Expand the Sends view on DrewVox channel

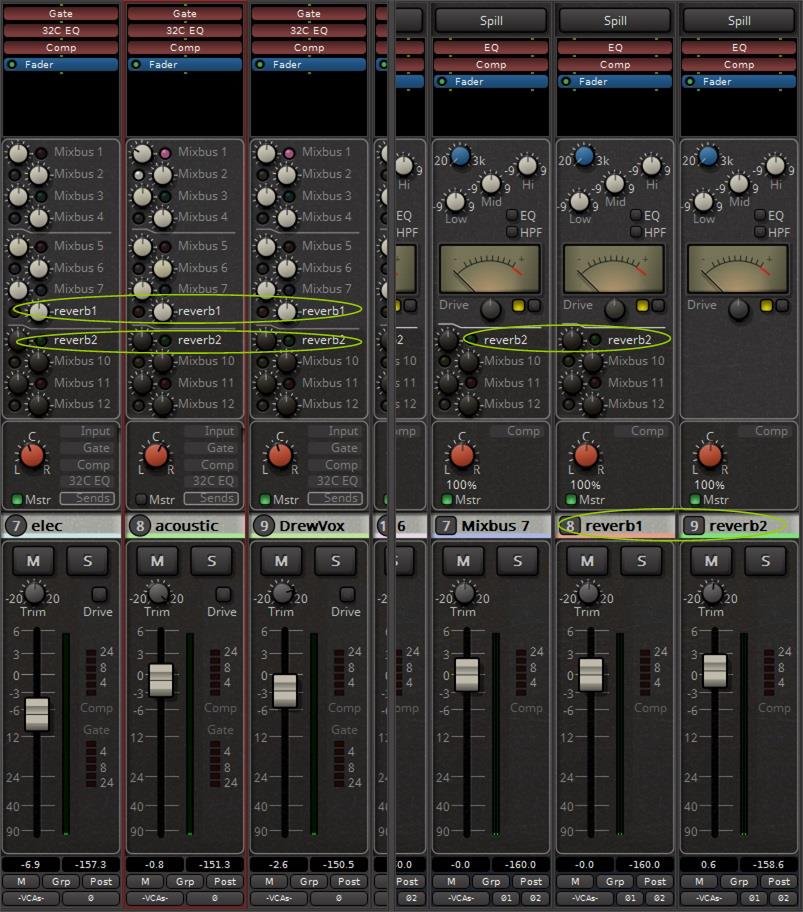coord(336,498)
